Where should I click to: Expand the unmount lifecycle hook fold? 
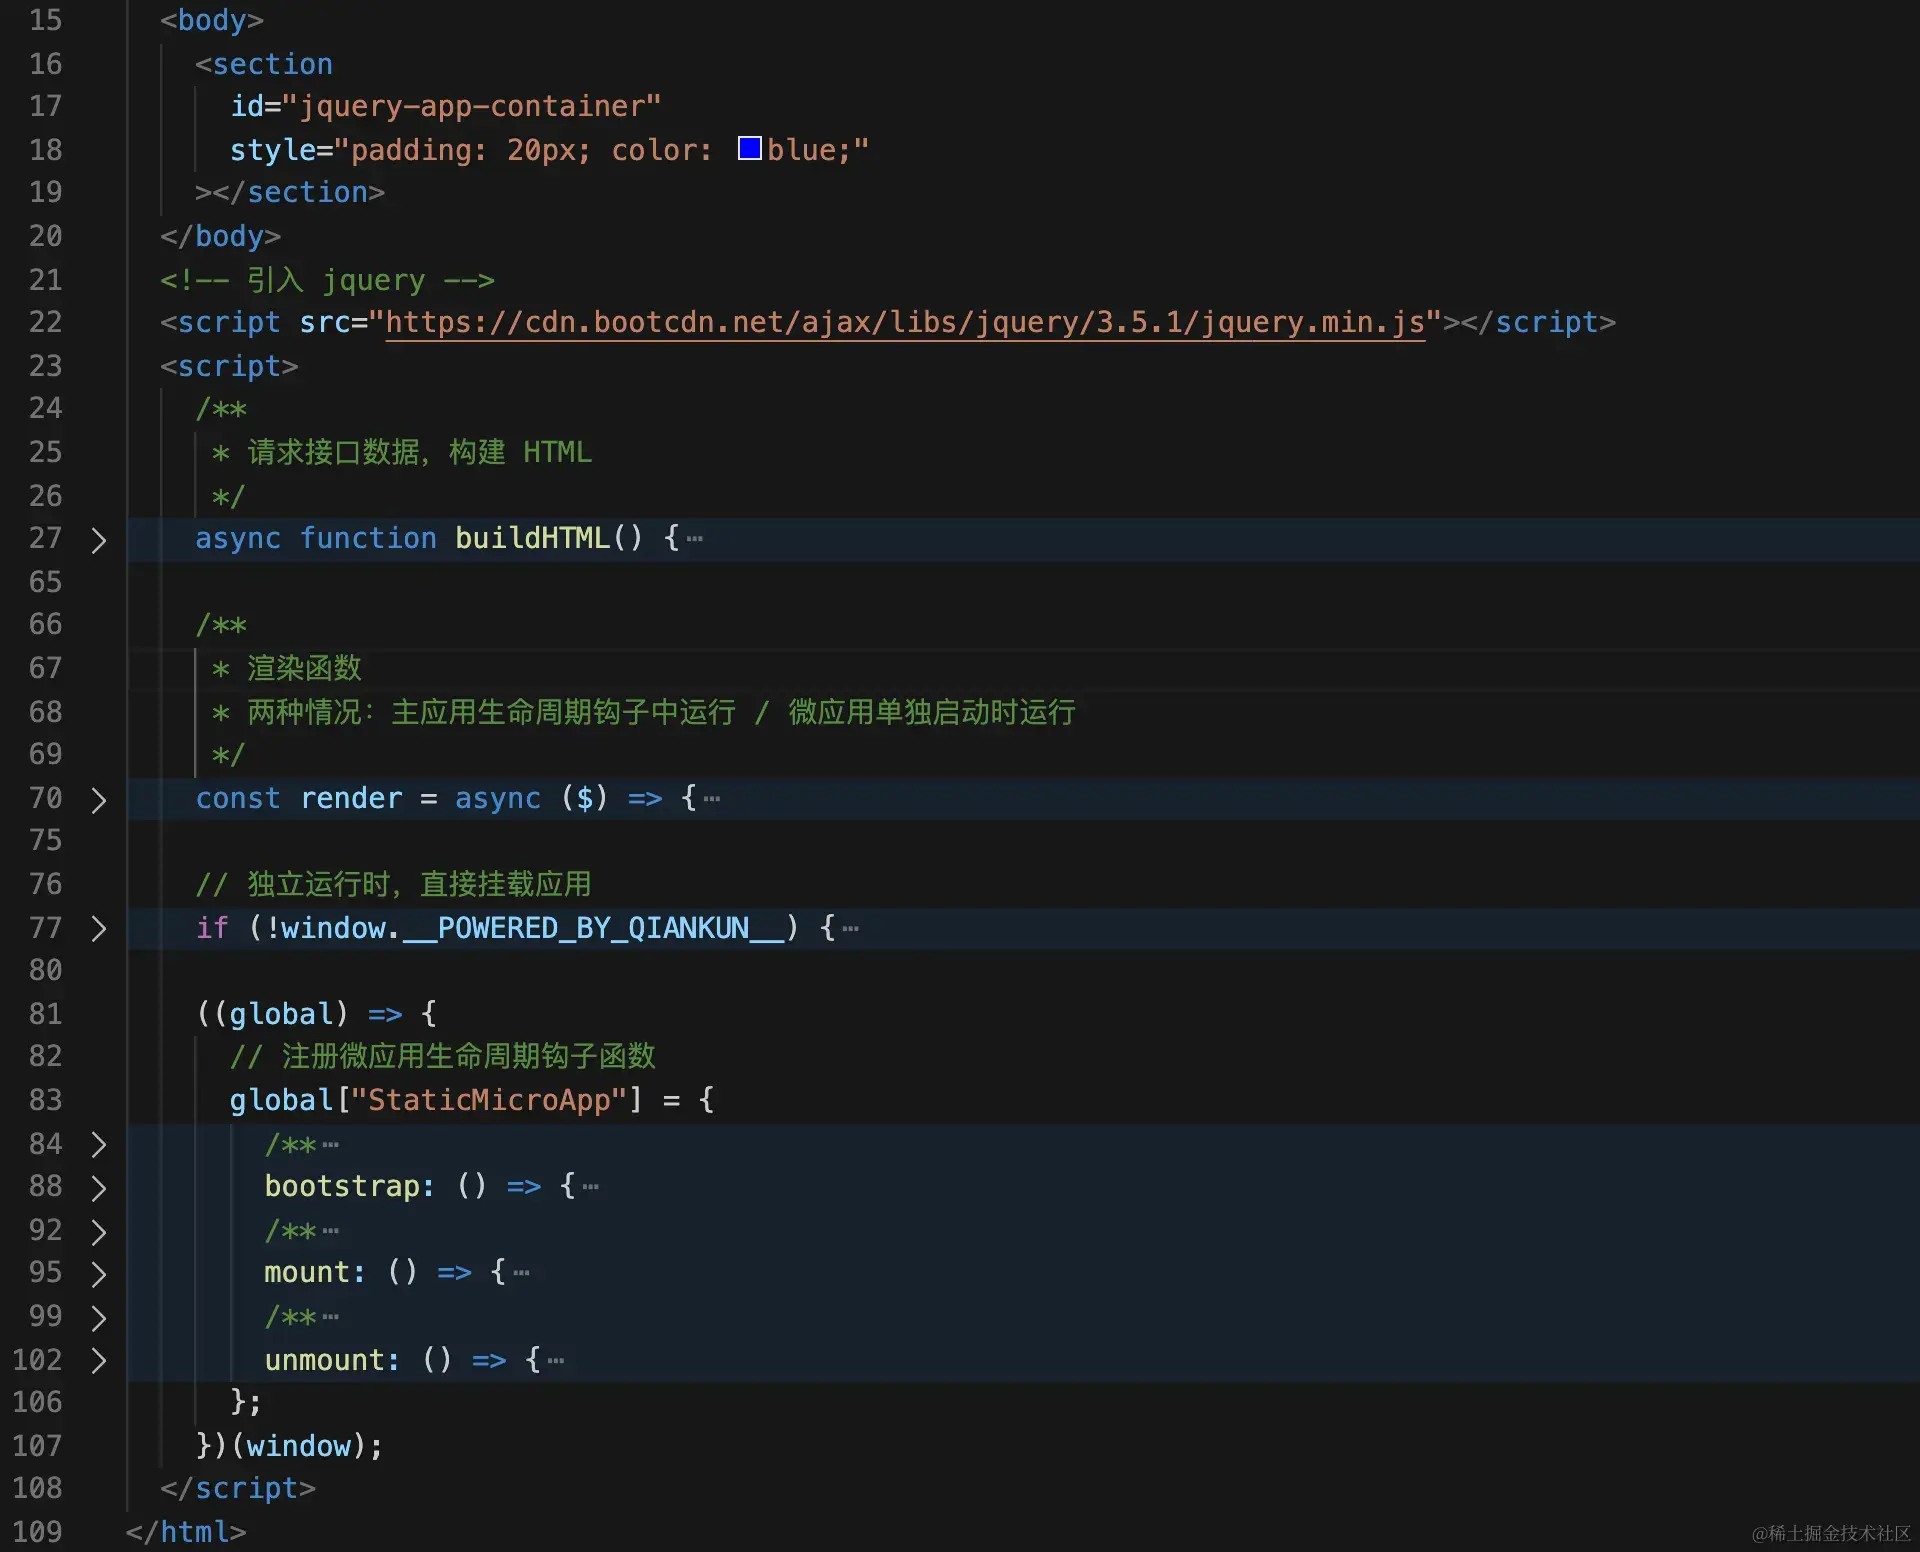(98, 1361)
